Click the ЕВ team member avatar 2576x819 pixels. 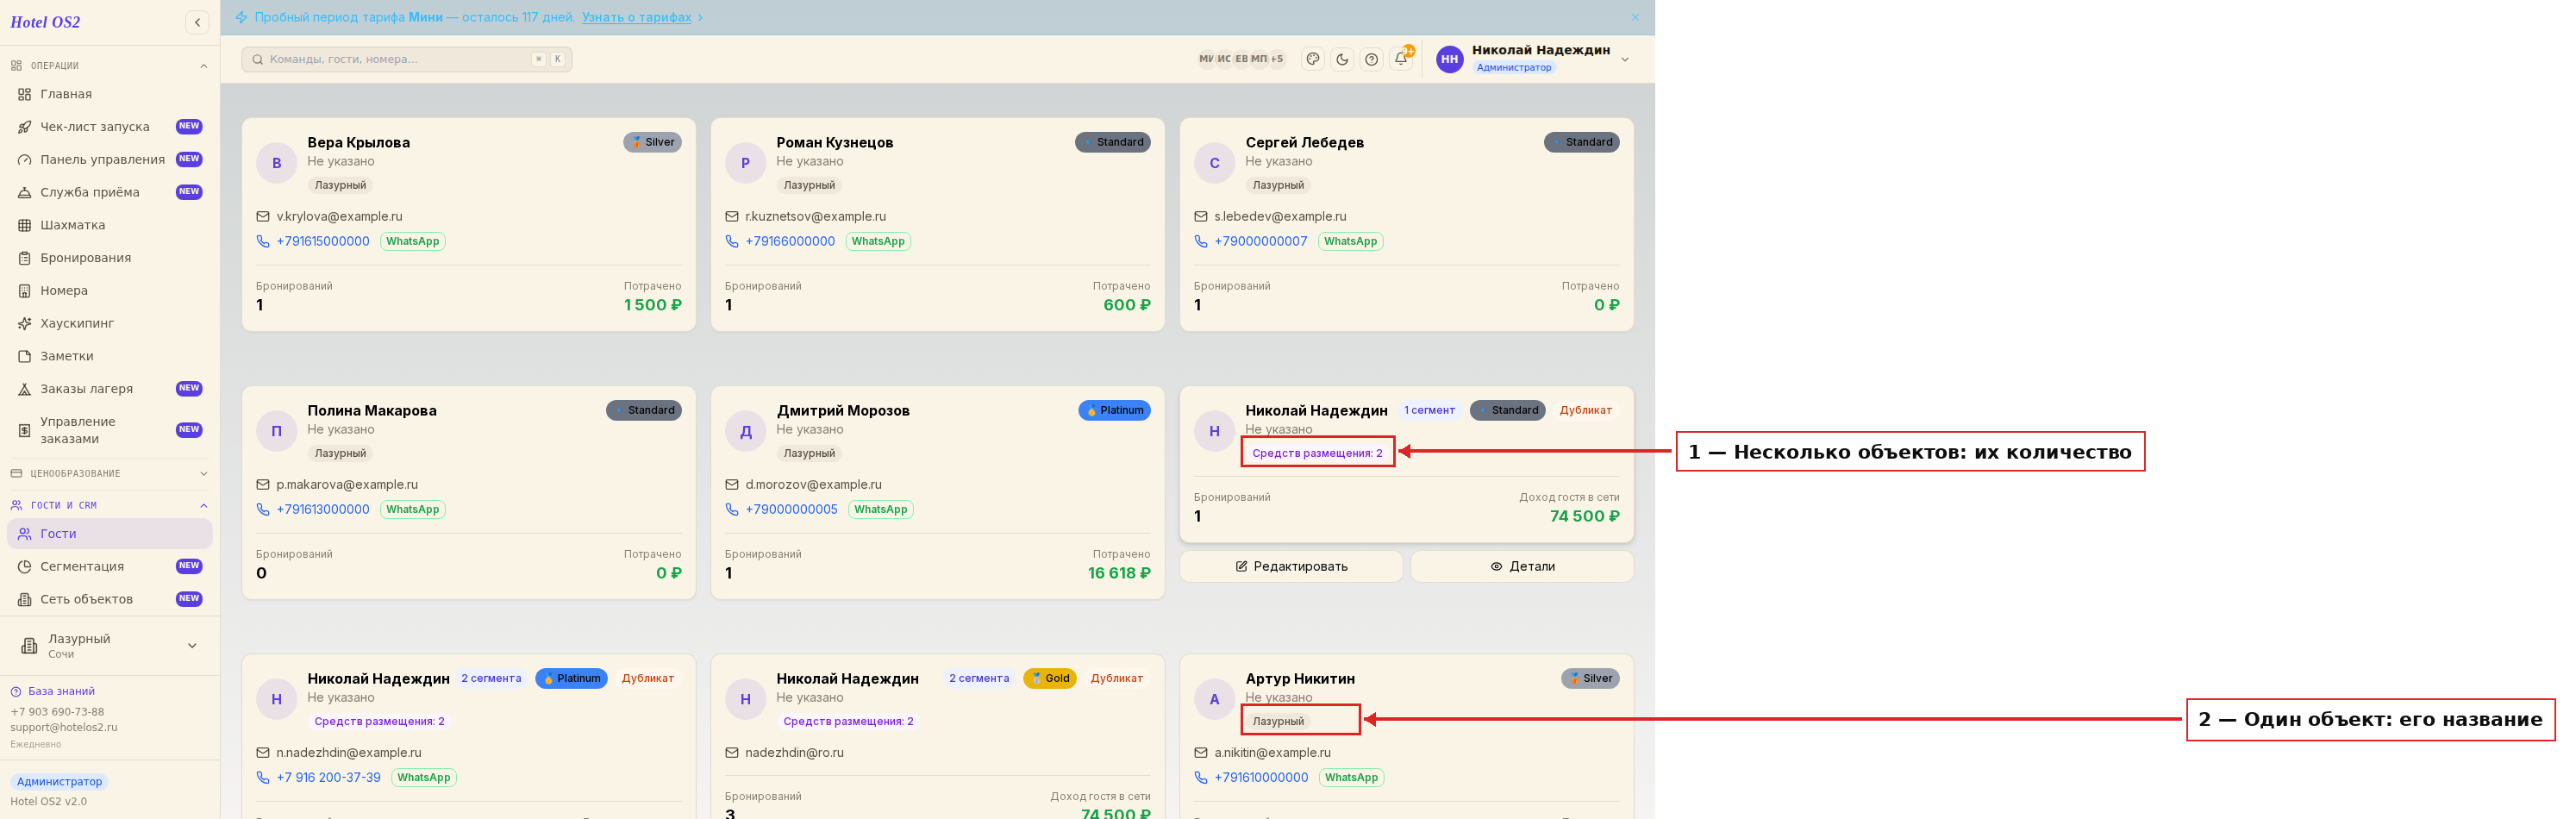[x=1241, y=59]
